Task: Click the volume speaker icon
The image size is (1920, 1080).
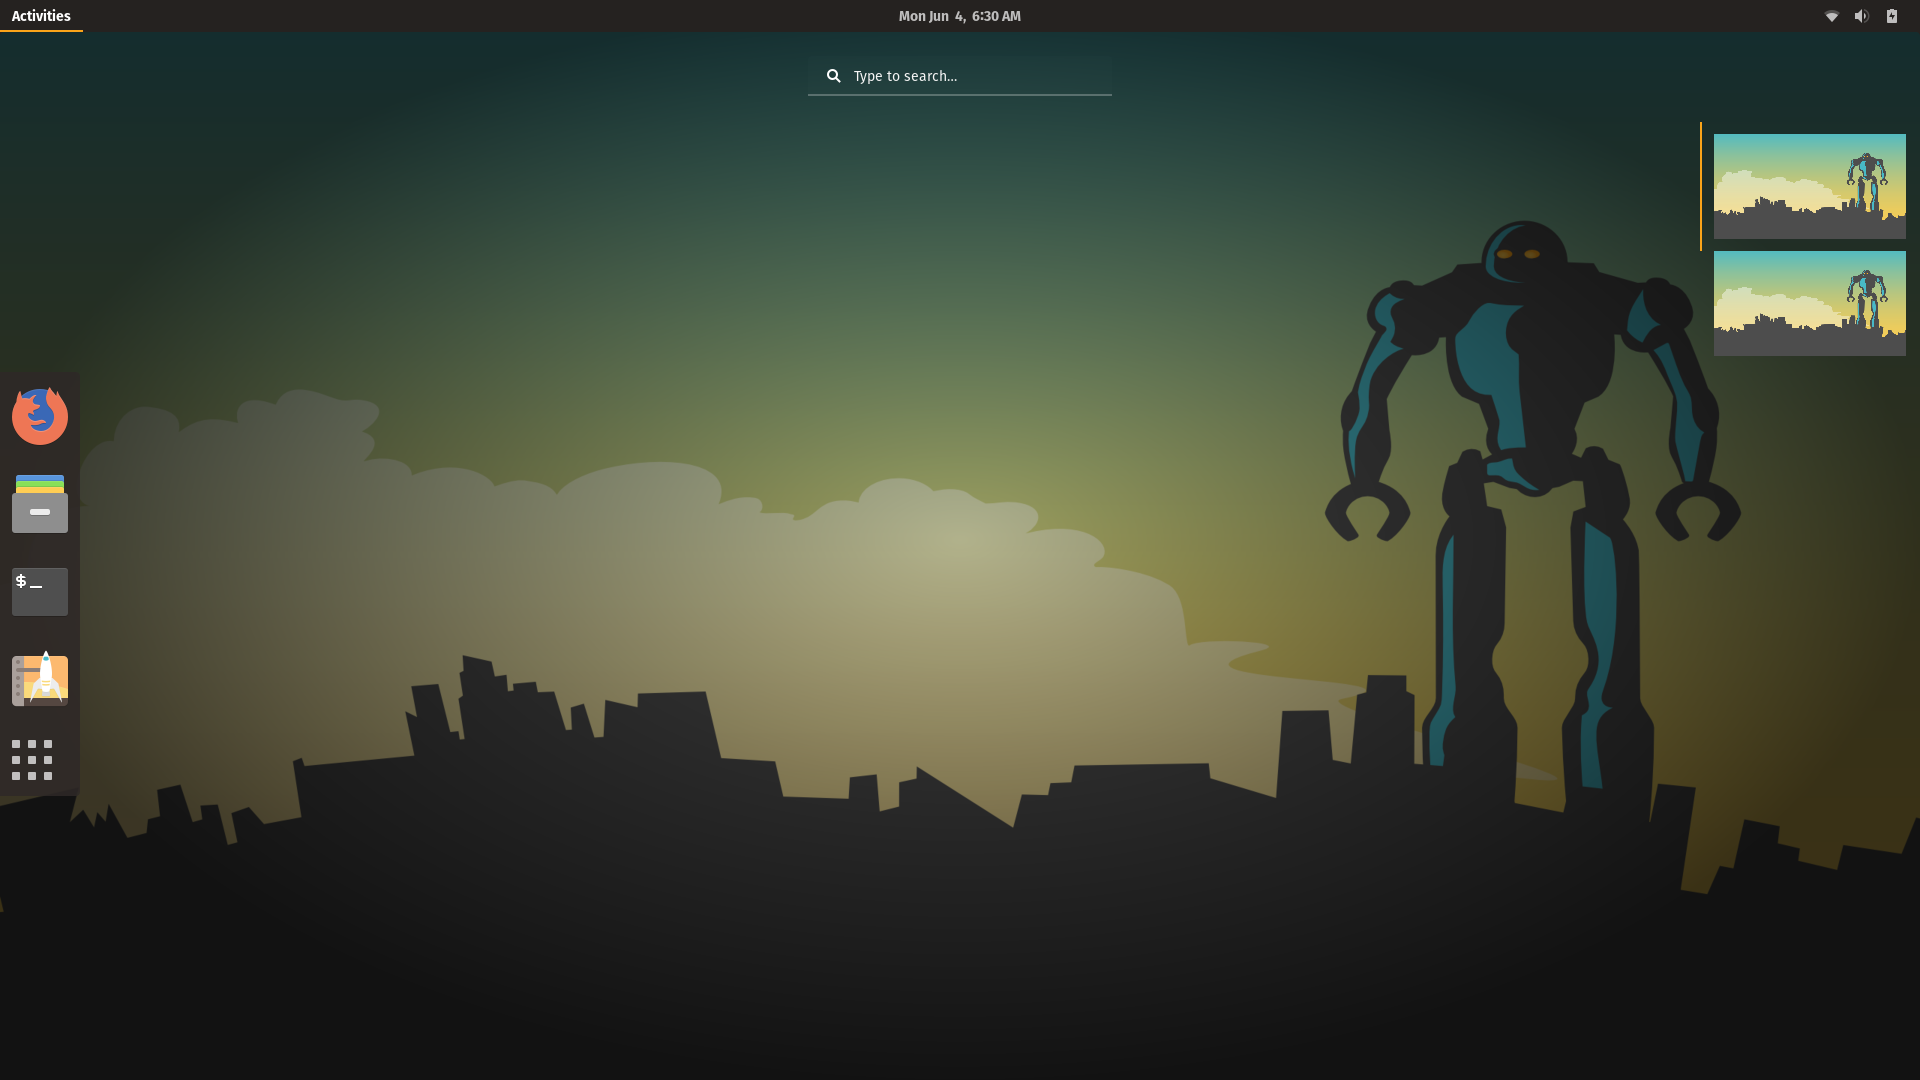Action: point(1861,16)
